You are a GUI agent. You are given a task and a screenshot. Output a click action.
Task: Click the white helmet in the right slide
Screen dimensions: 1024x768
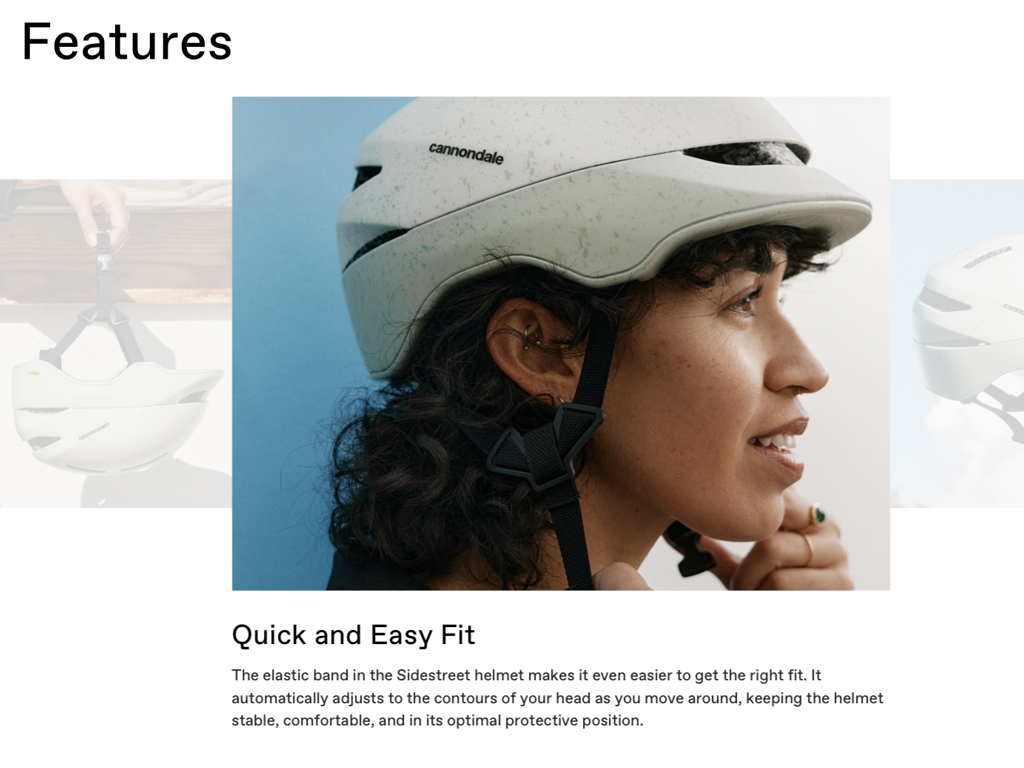[969, 313]
